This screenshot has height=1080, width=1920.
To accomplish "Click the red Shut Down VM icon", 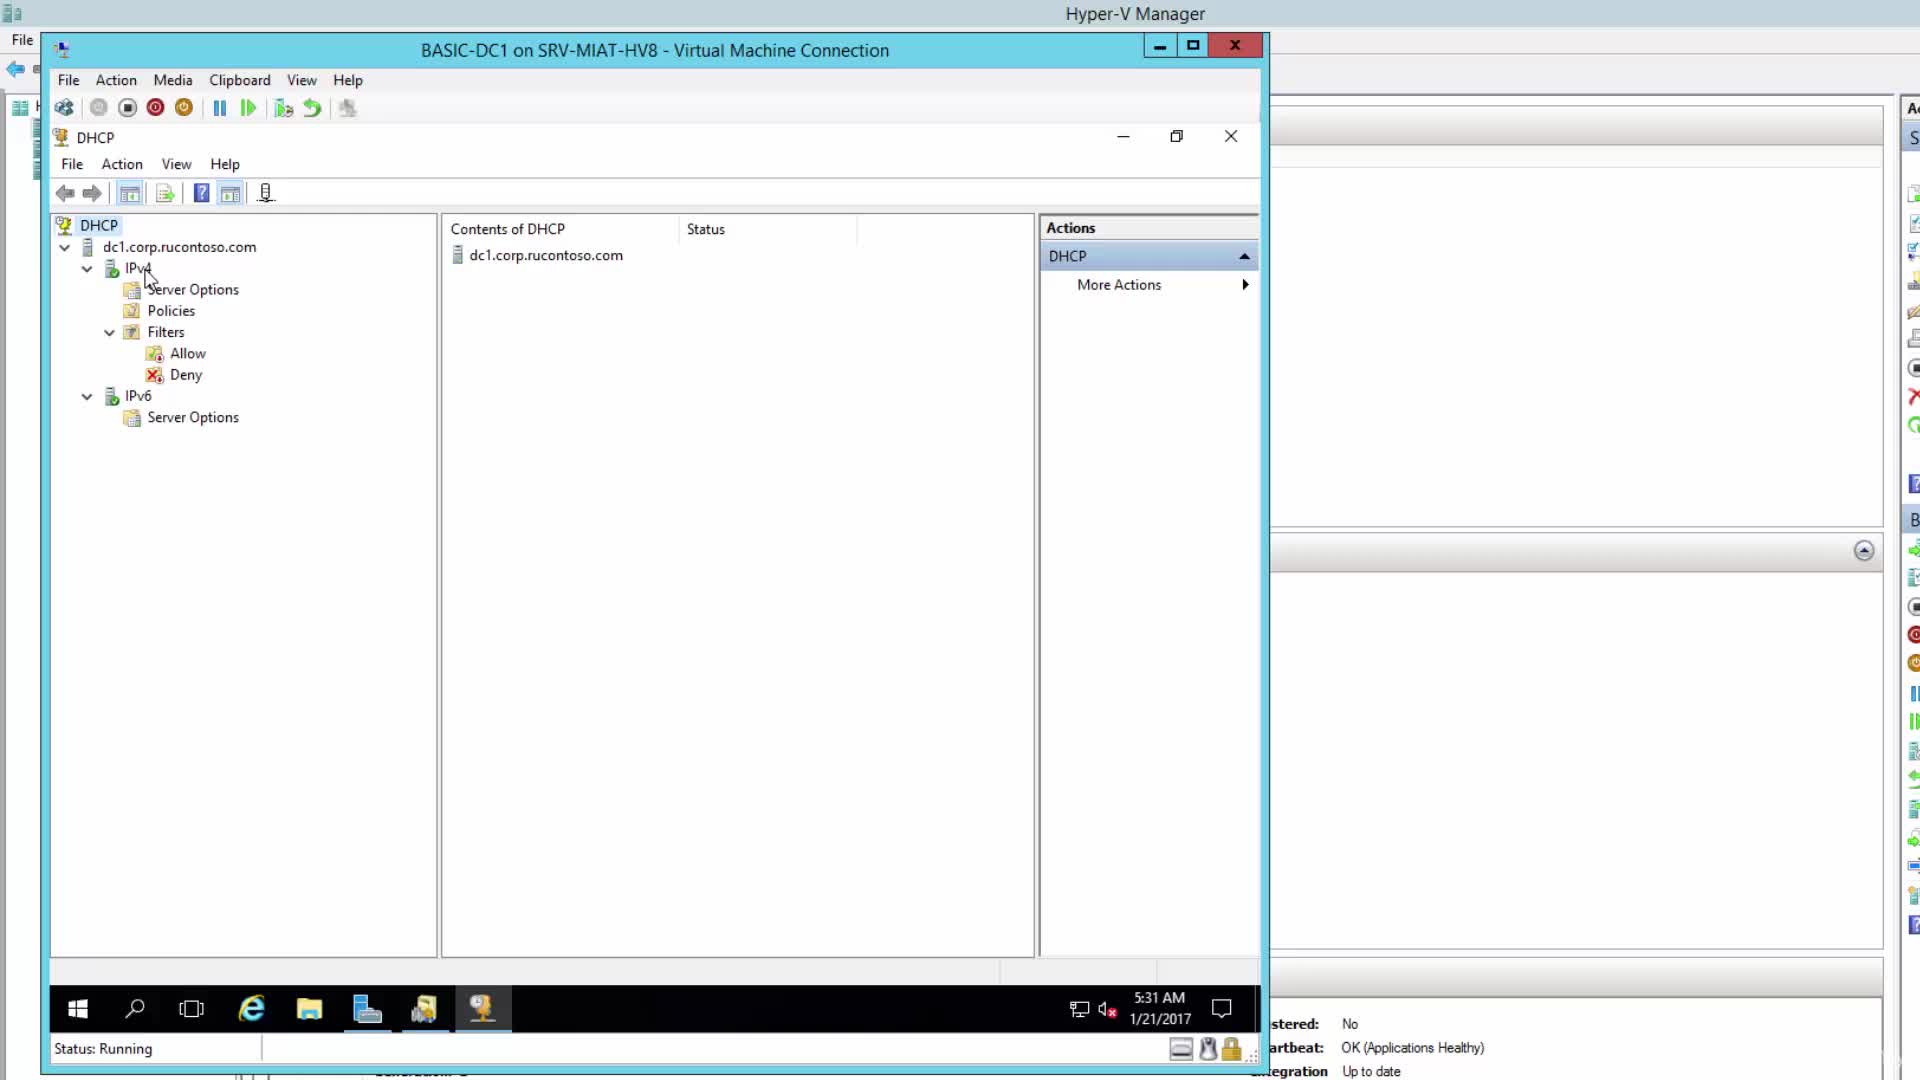I will pyautogui.click(x=155, y=108).
